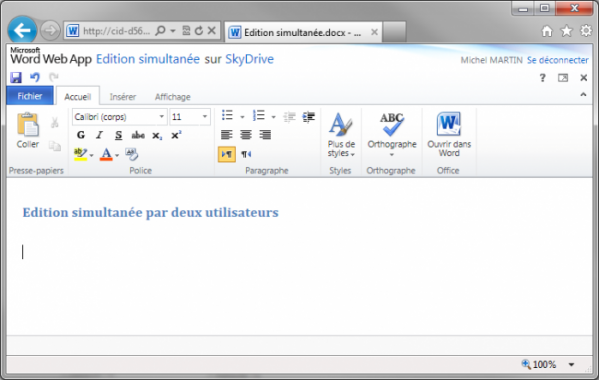Open highlight color dropdown arrow
This screenshot has height=380, width=599.
91,155
